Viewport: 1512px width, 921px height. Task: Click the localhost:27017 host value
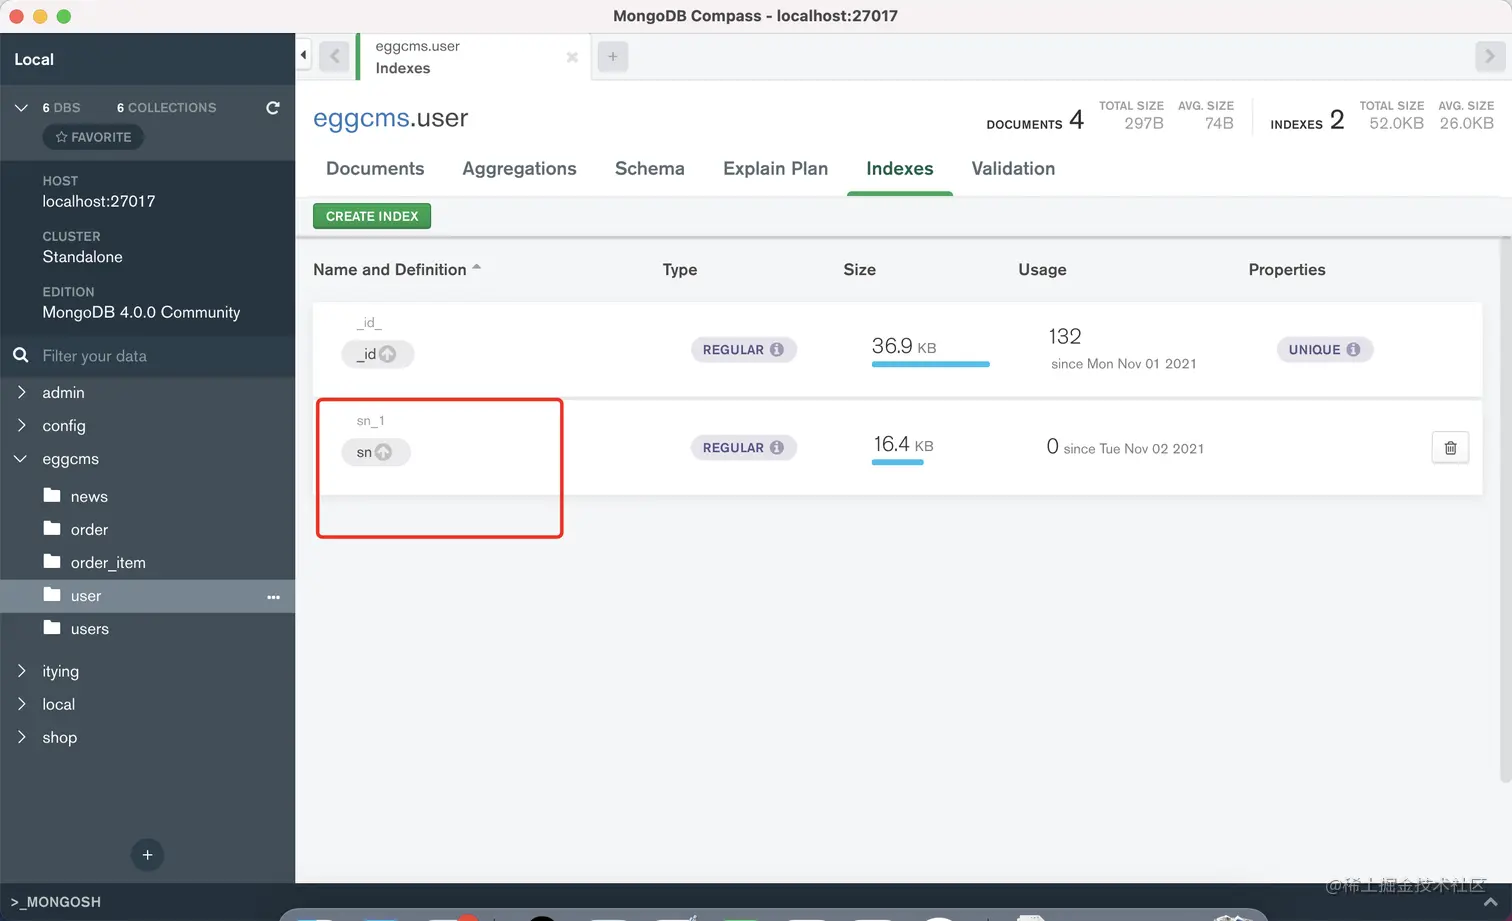(99, 201)
